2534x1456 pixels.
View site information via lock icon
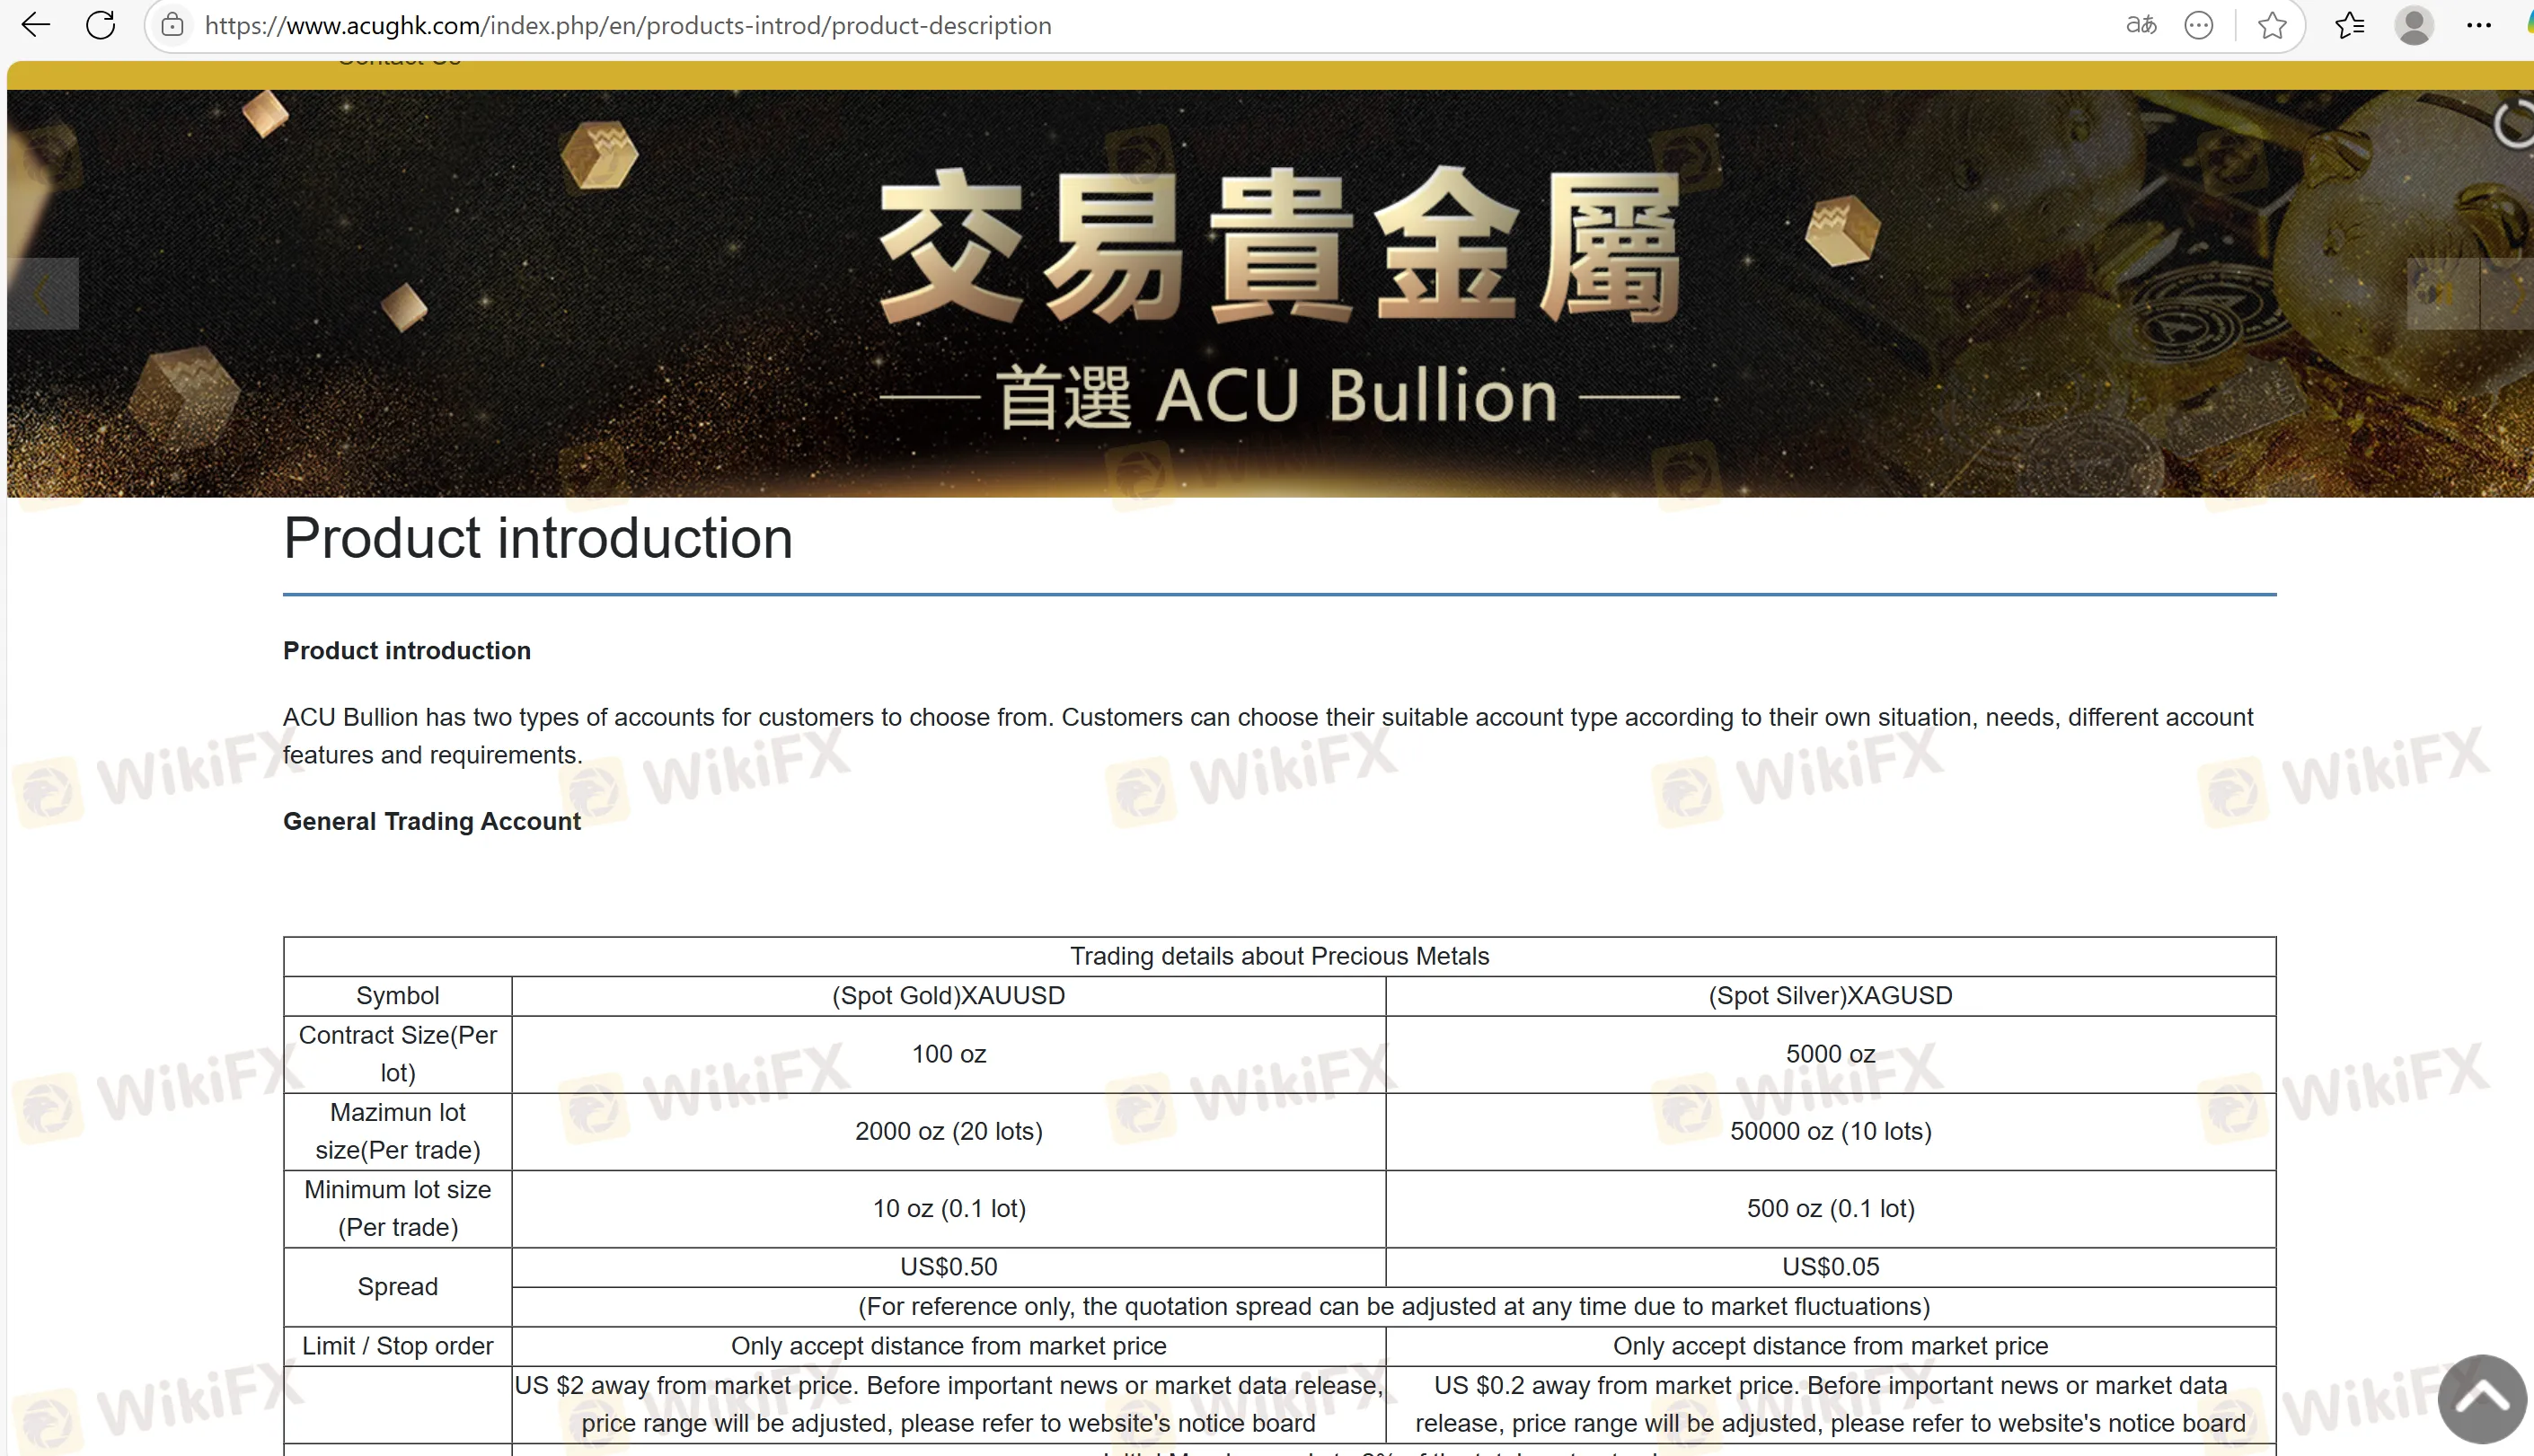173,25
